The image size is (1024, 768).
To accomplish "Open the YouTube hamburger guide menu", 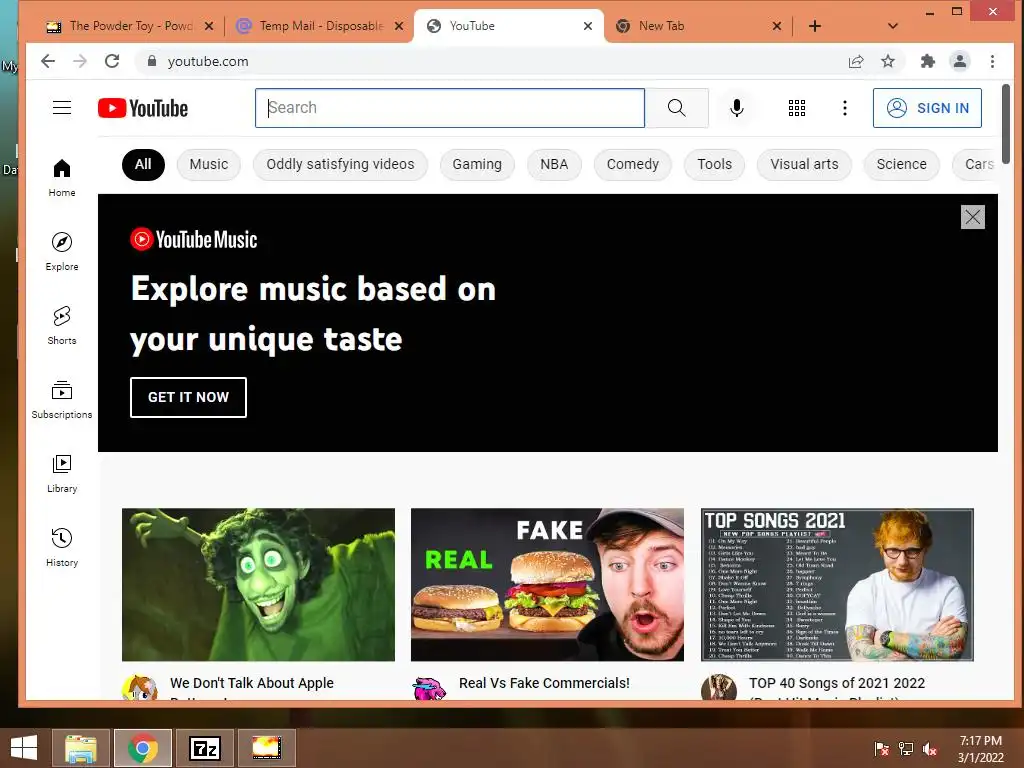I will (x=62, y=108).
